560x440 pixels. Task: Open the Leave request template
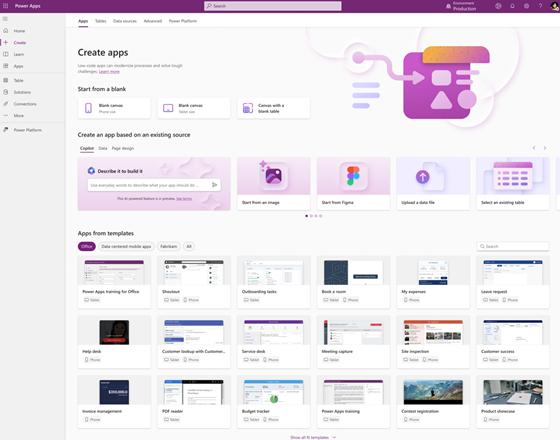(513, 282)
